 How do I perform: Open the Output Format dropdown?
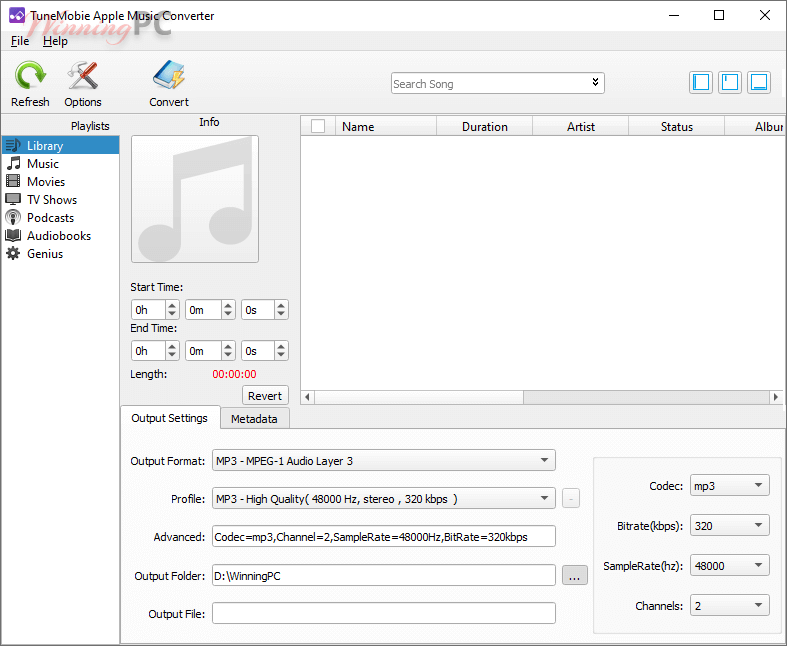pyautogui.click(x=383, y=460)
